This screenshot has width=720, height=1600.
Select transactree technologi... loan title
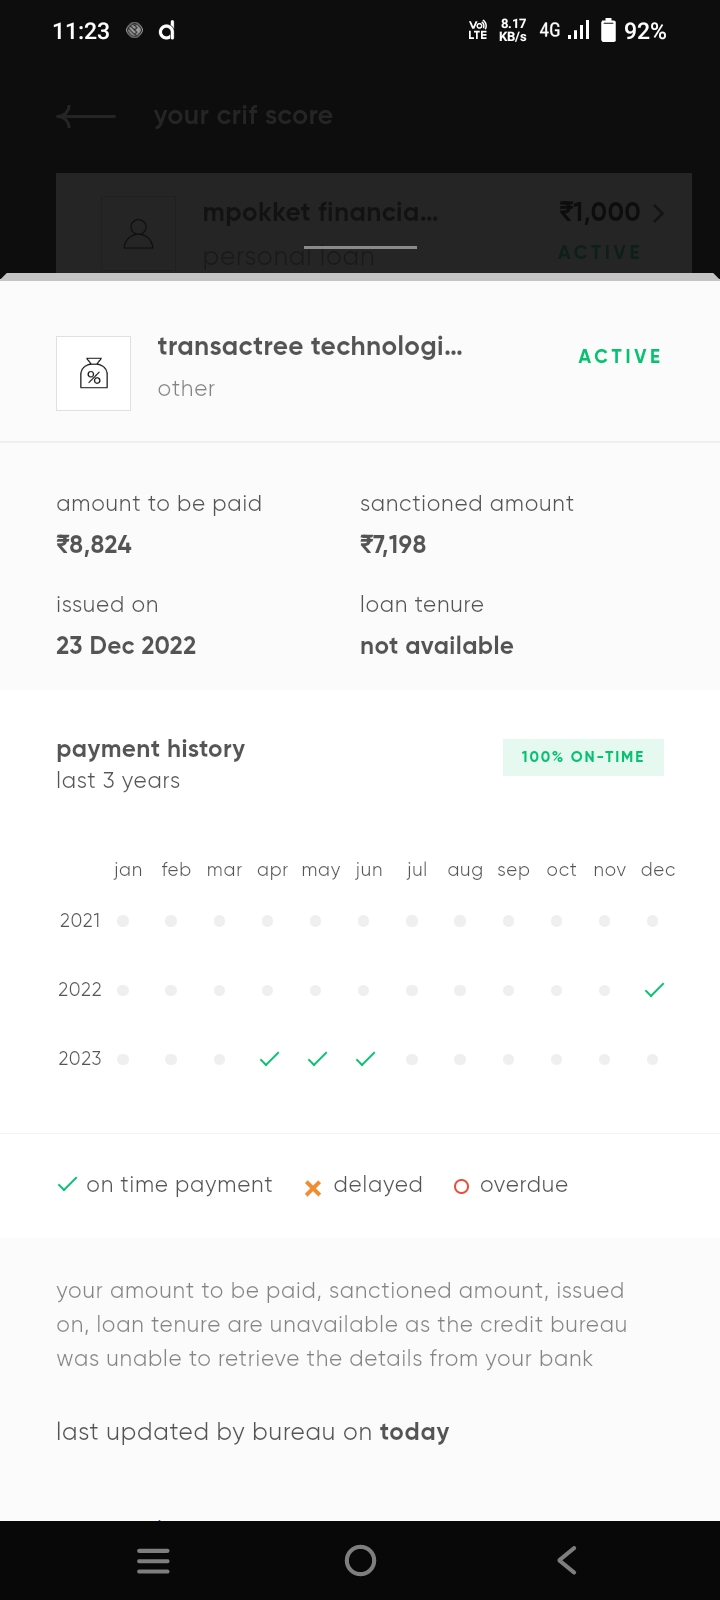pos(310,347)
